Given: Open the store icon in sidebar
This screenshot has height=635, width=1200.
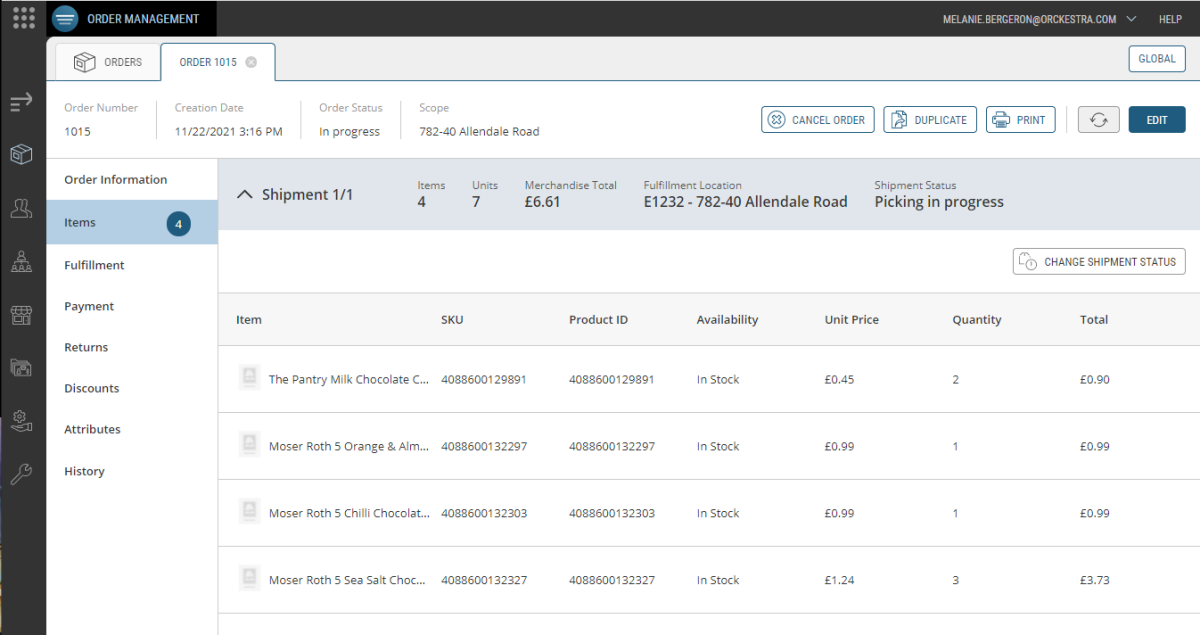Looking at the screenshot, I should 22,315.
